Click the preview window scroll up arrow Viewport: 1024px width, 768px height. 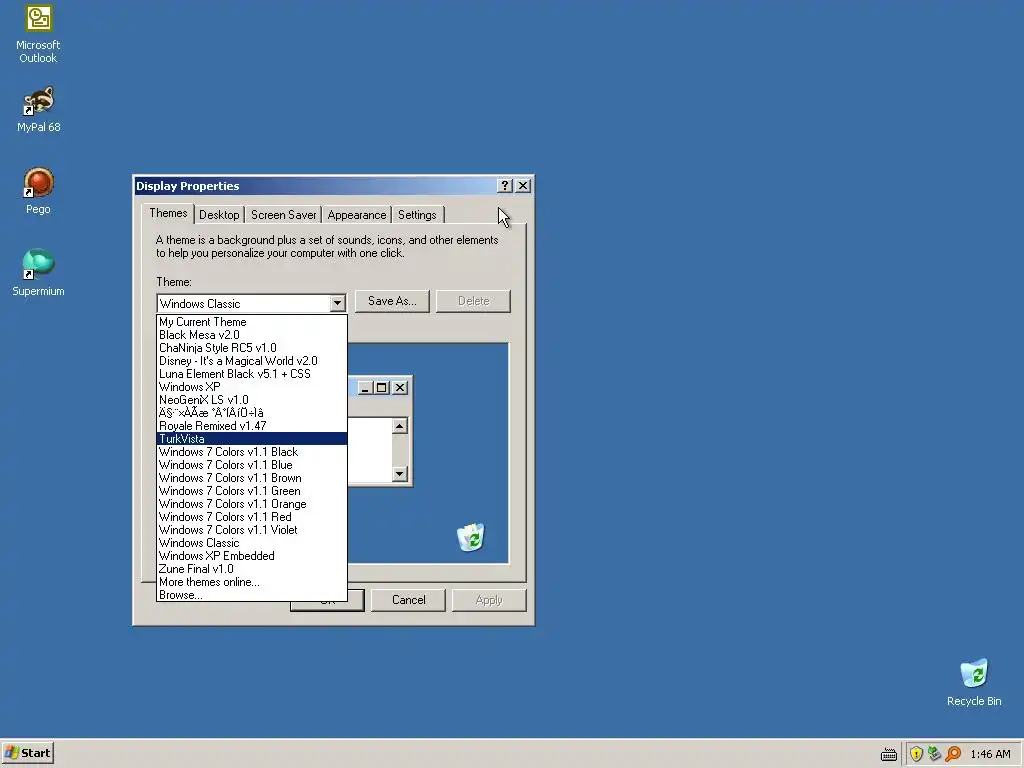pyautogui.click(x=400, y=426)
